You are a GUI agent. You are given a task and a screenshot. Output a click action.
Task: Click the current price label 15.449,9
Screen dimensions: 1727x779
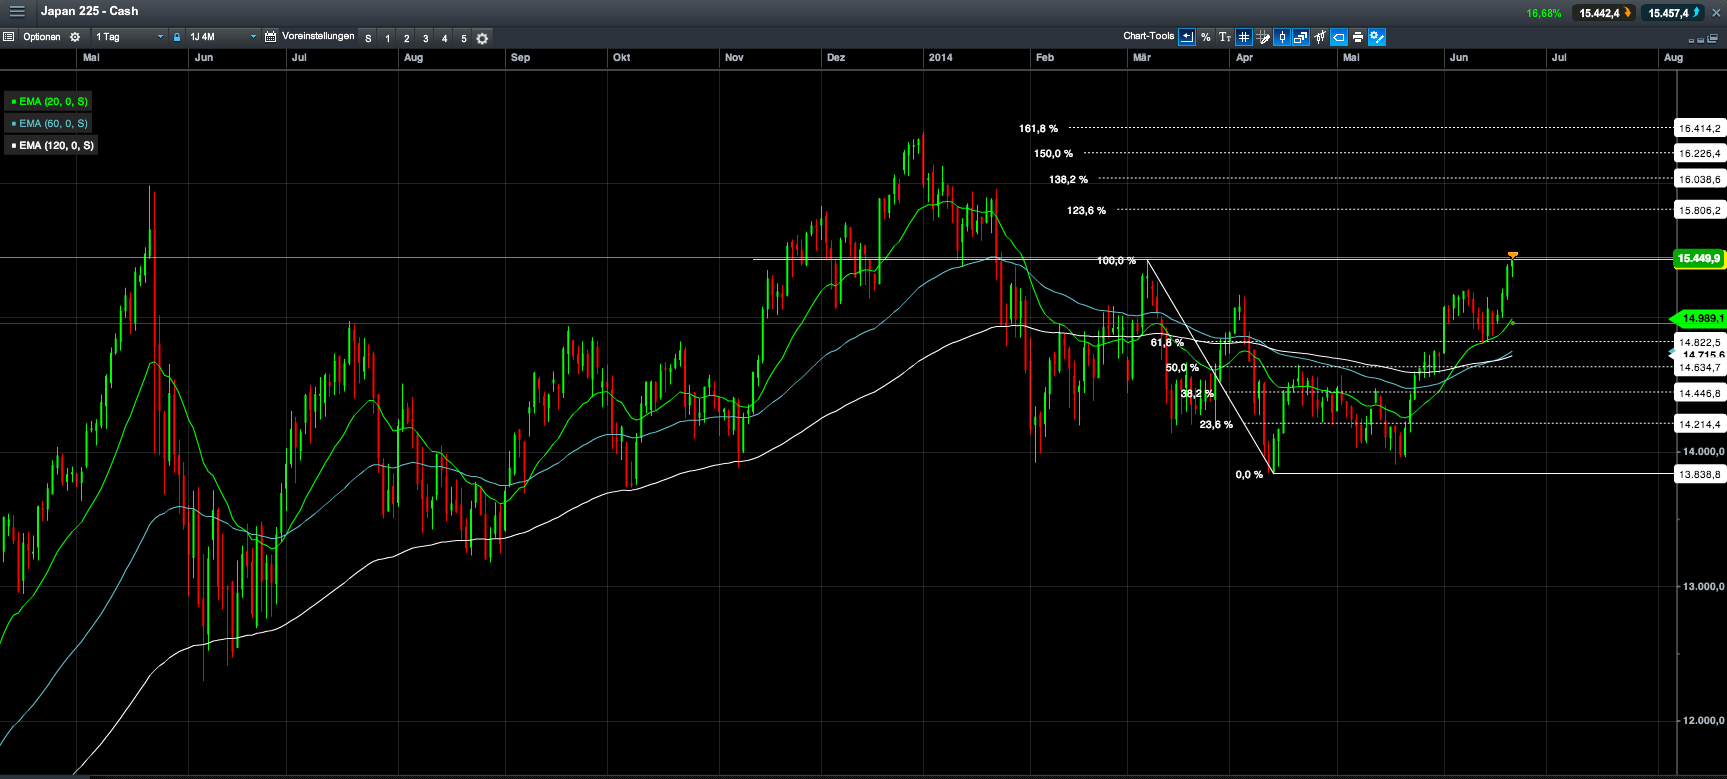point(1698,258)
